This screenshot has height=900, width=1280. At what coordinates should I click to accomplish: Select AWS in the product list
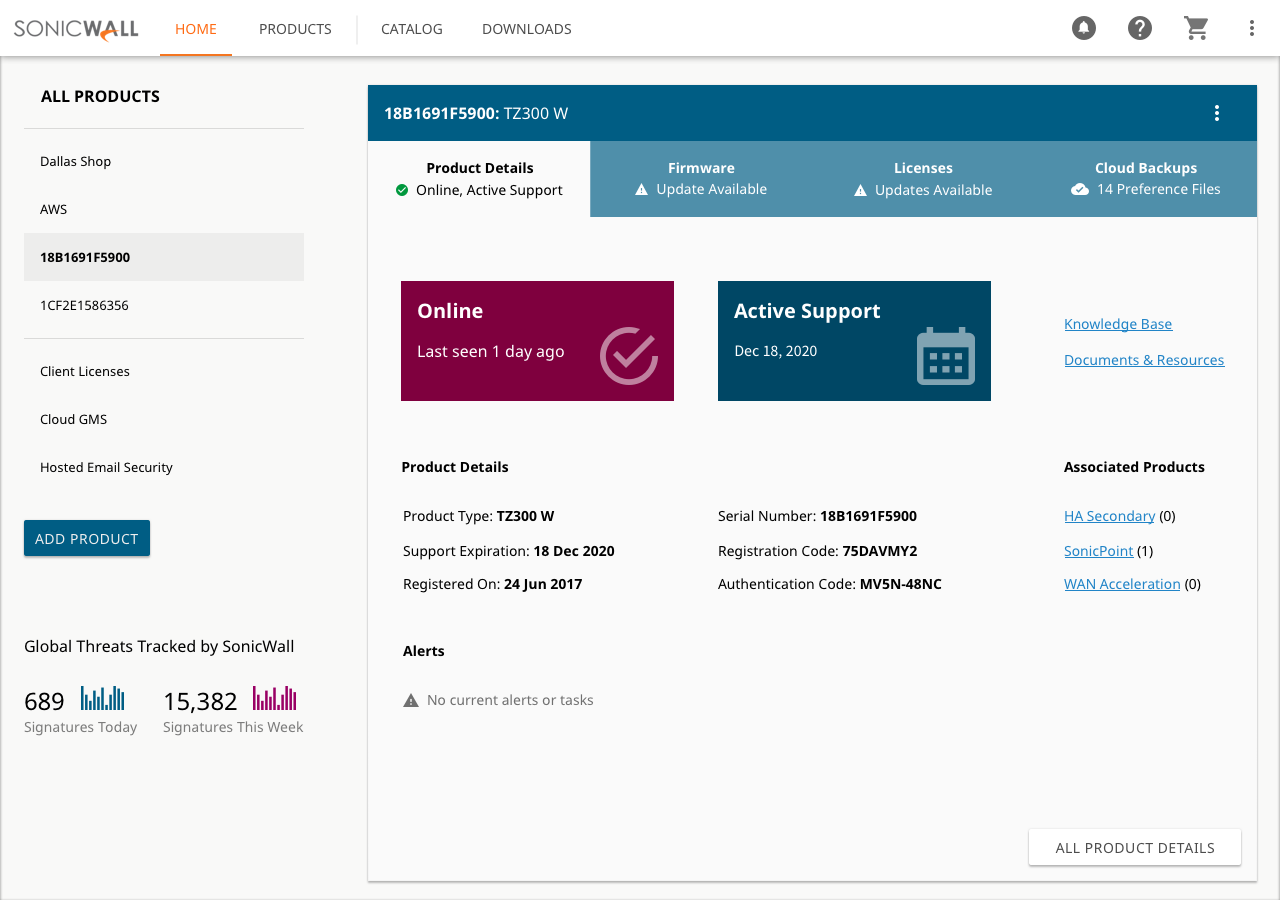pos(164,209)
